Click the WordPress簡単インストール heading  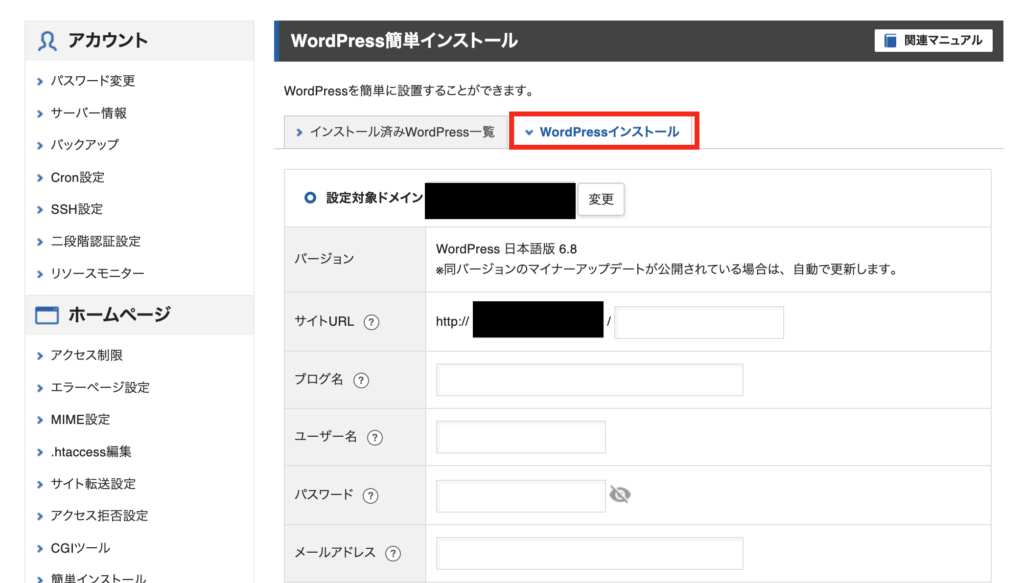(404, 40)
